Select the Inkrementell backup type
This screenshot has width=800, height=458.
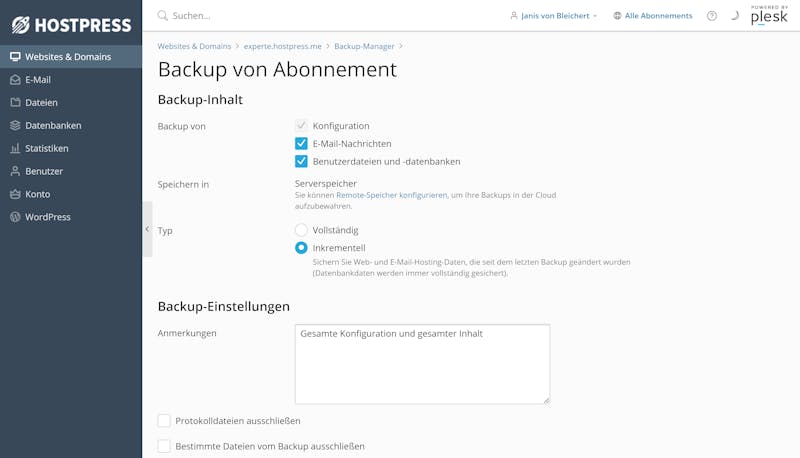(x=301, y=248)
